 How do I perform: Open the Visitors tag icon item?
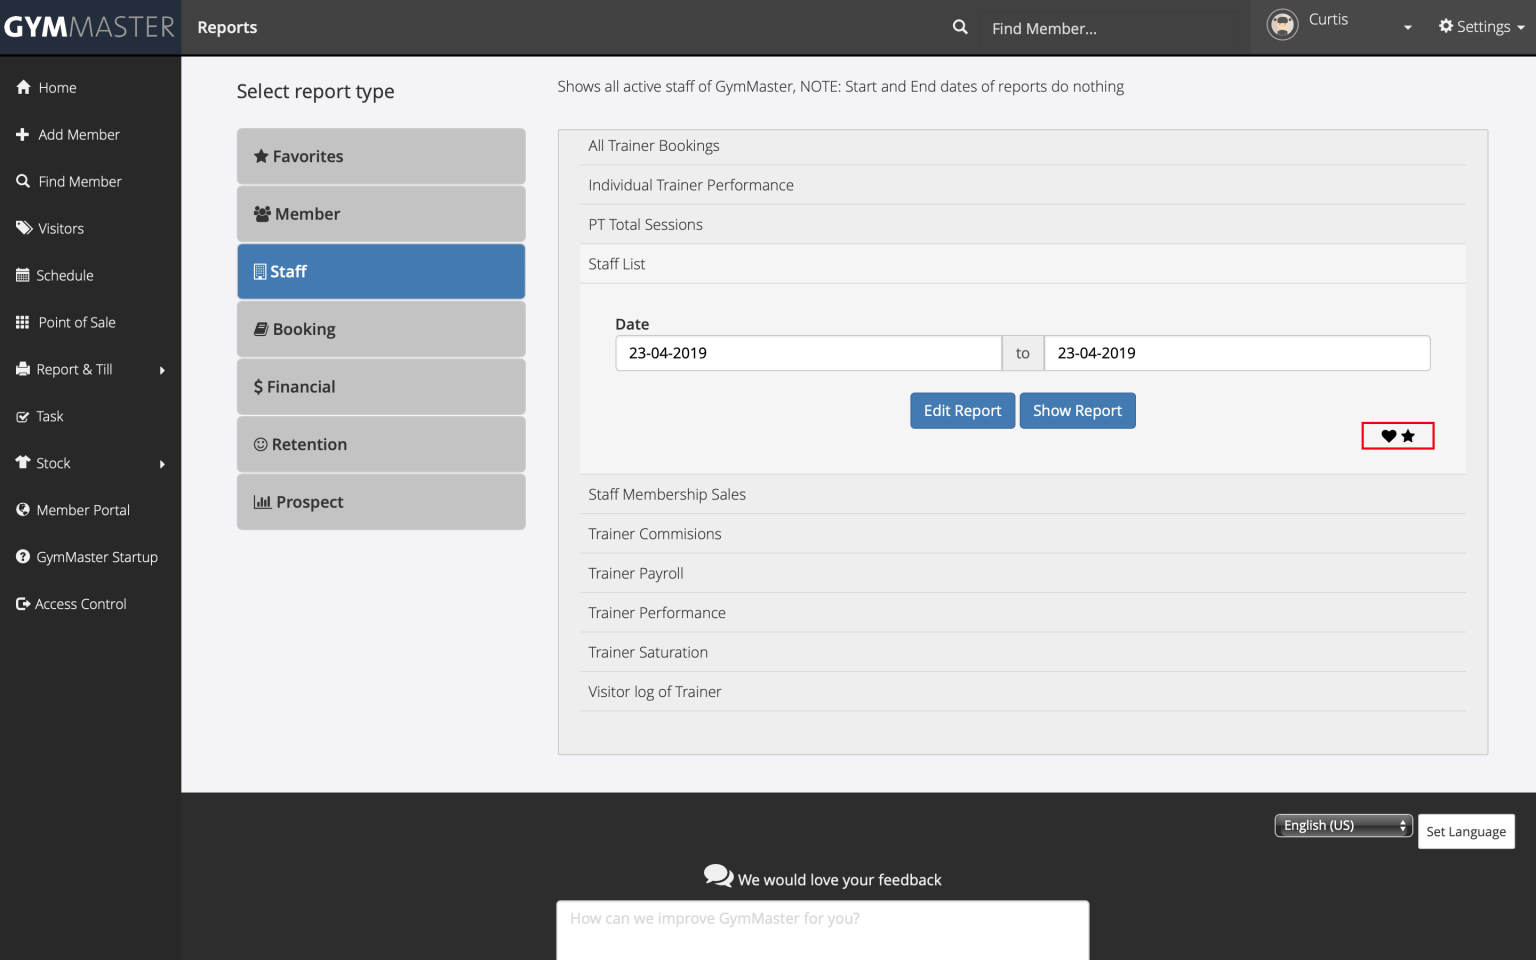[60, 229]
